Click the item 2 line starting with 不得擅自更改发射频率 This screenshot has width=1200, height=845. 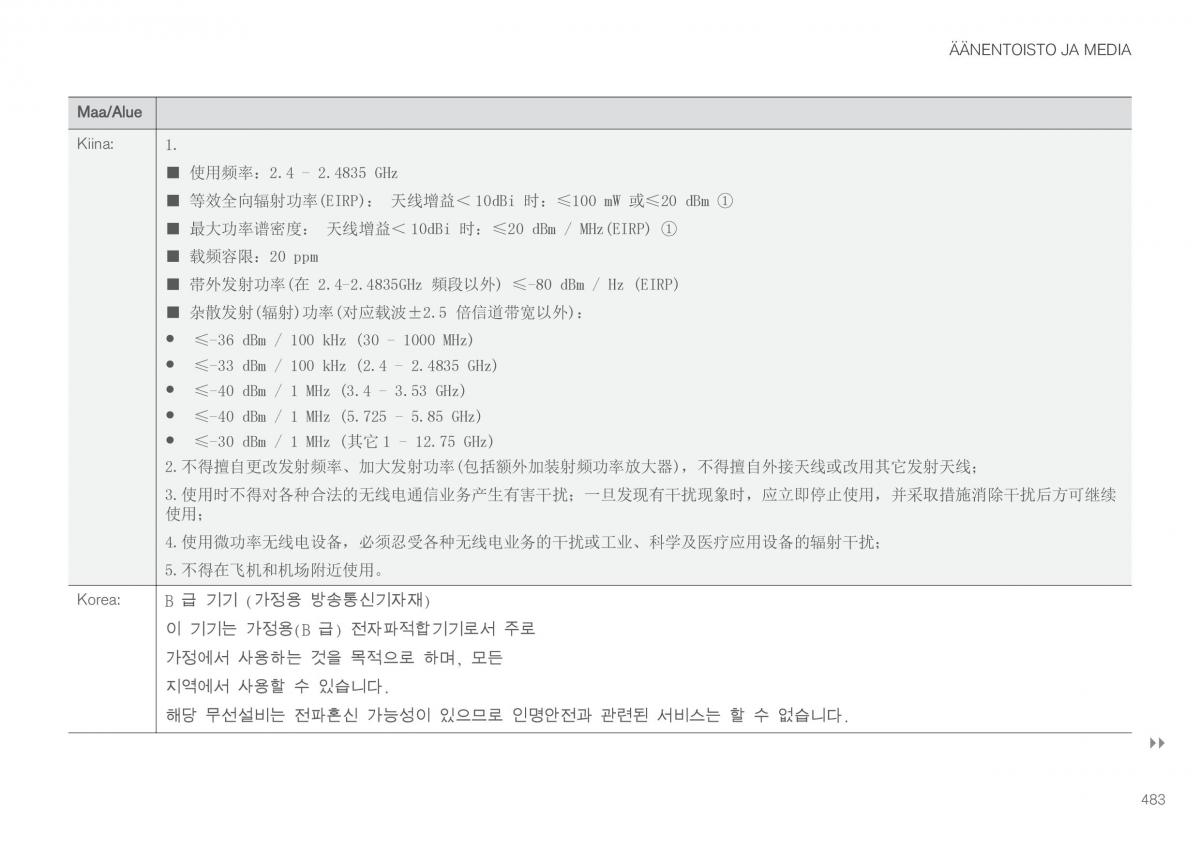coord(572,467)
